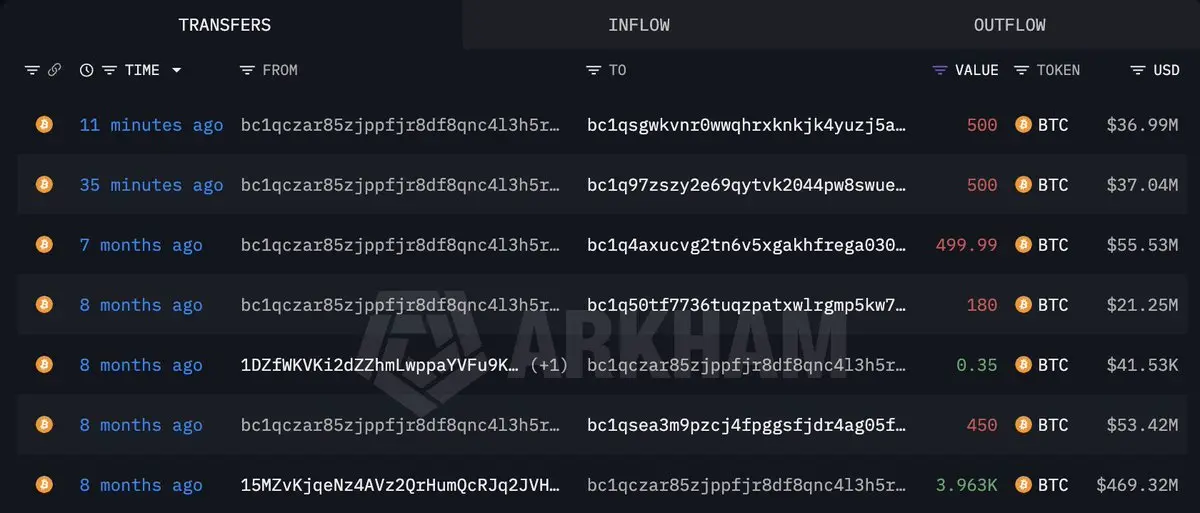Open the TOKEN column filter icon

click(x=1021, y=70)
